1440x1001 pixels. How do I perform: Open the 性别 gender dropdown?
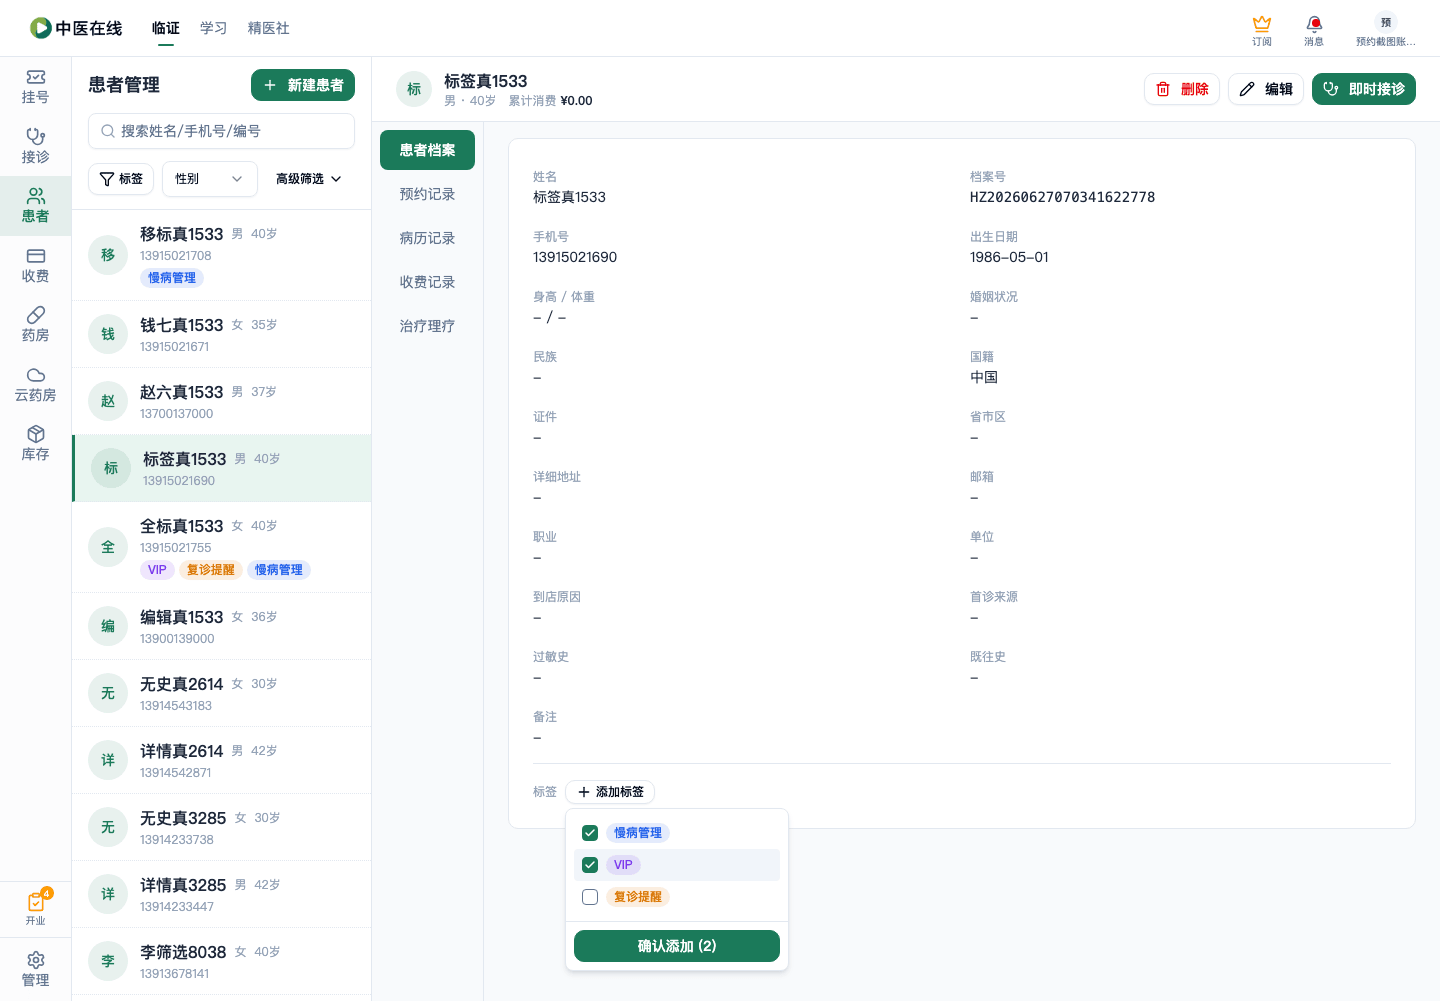click(x=210, y=179)
